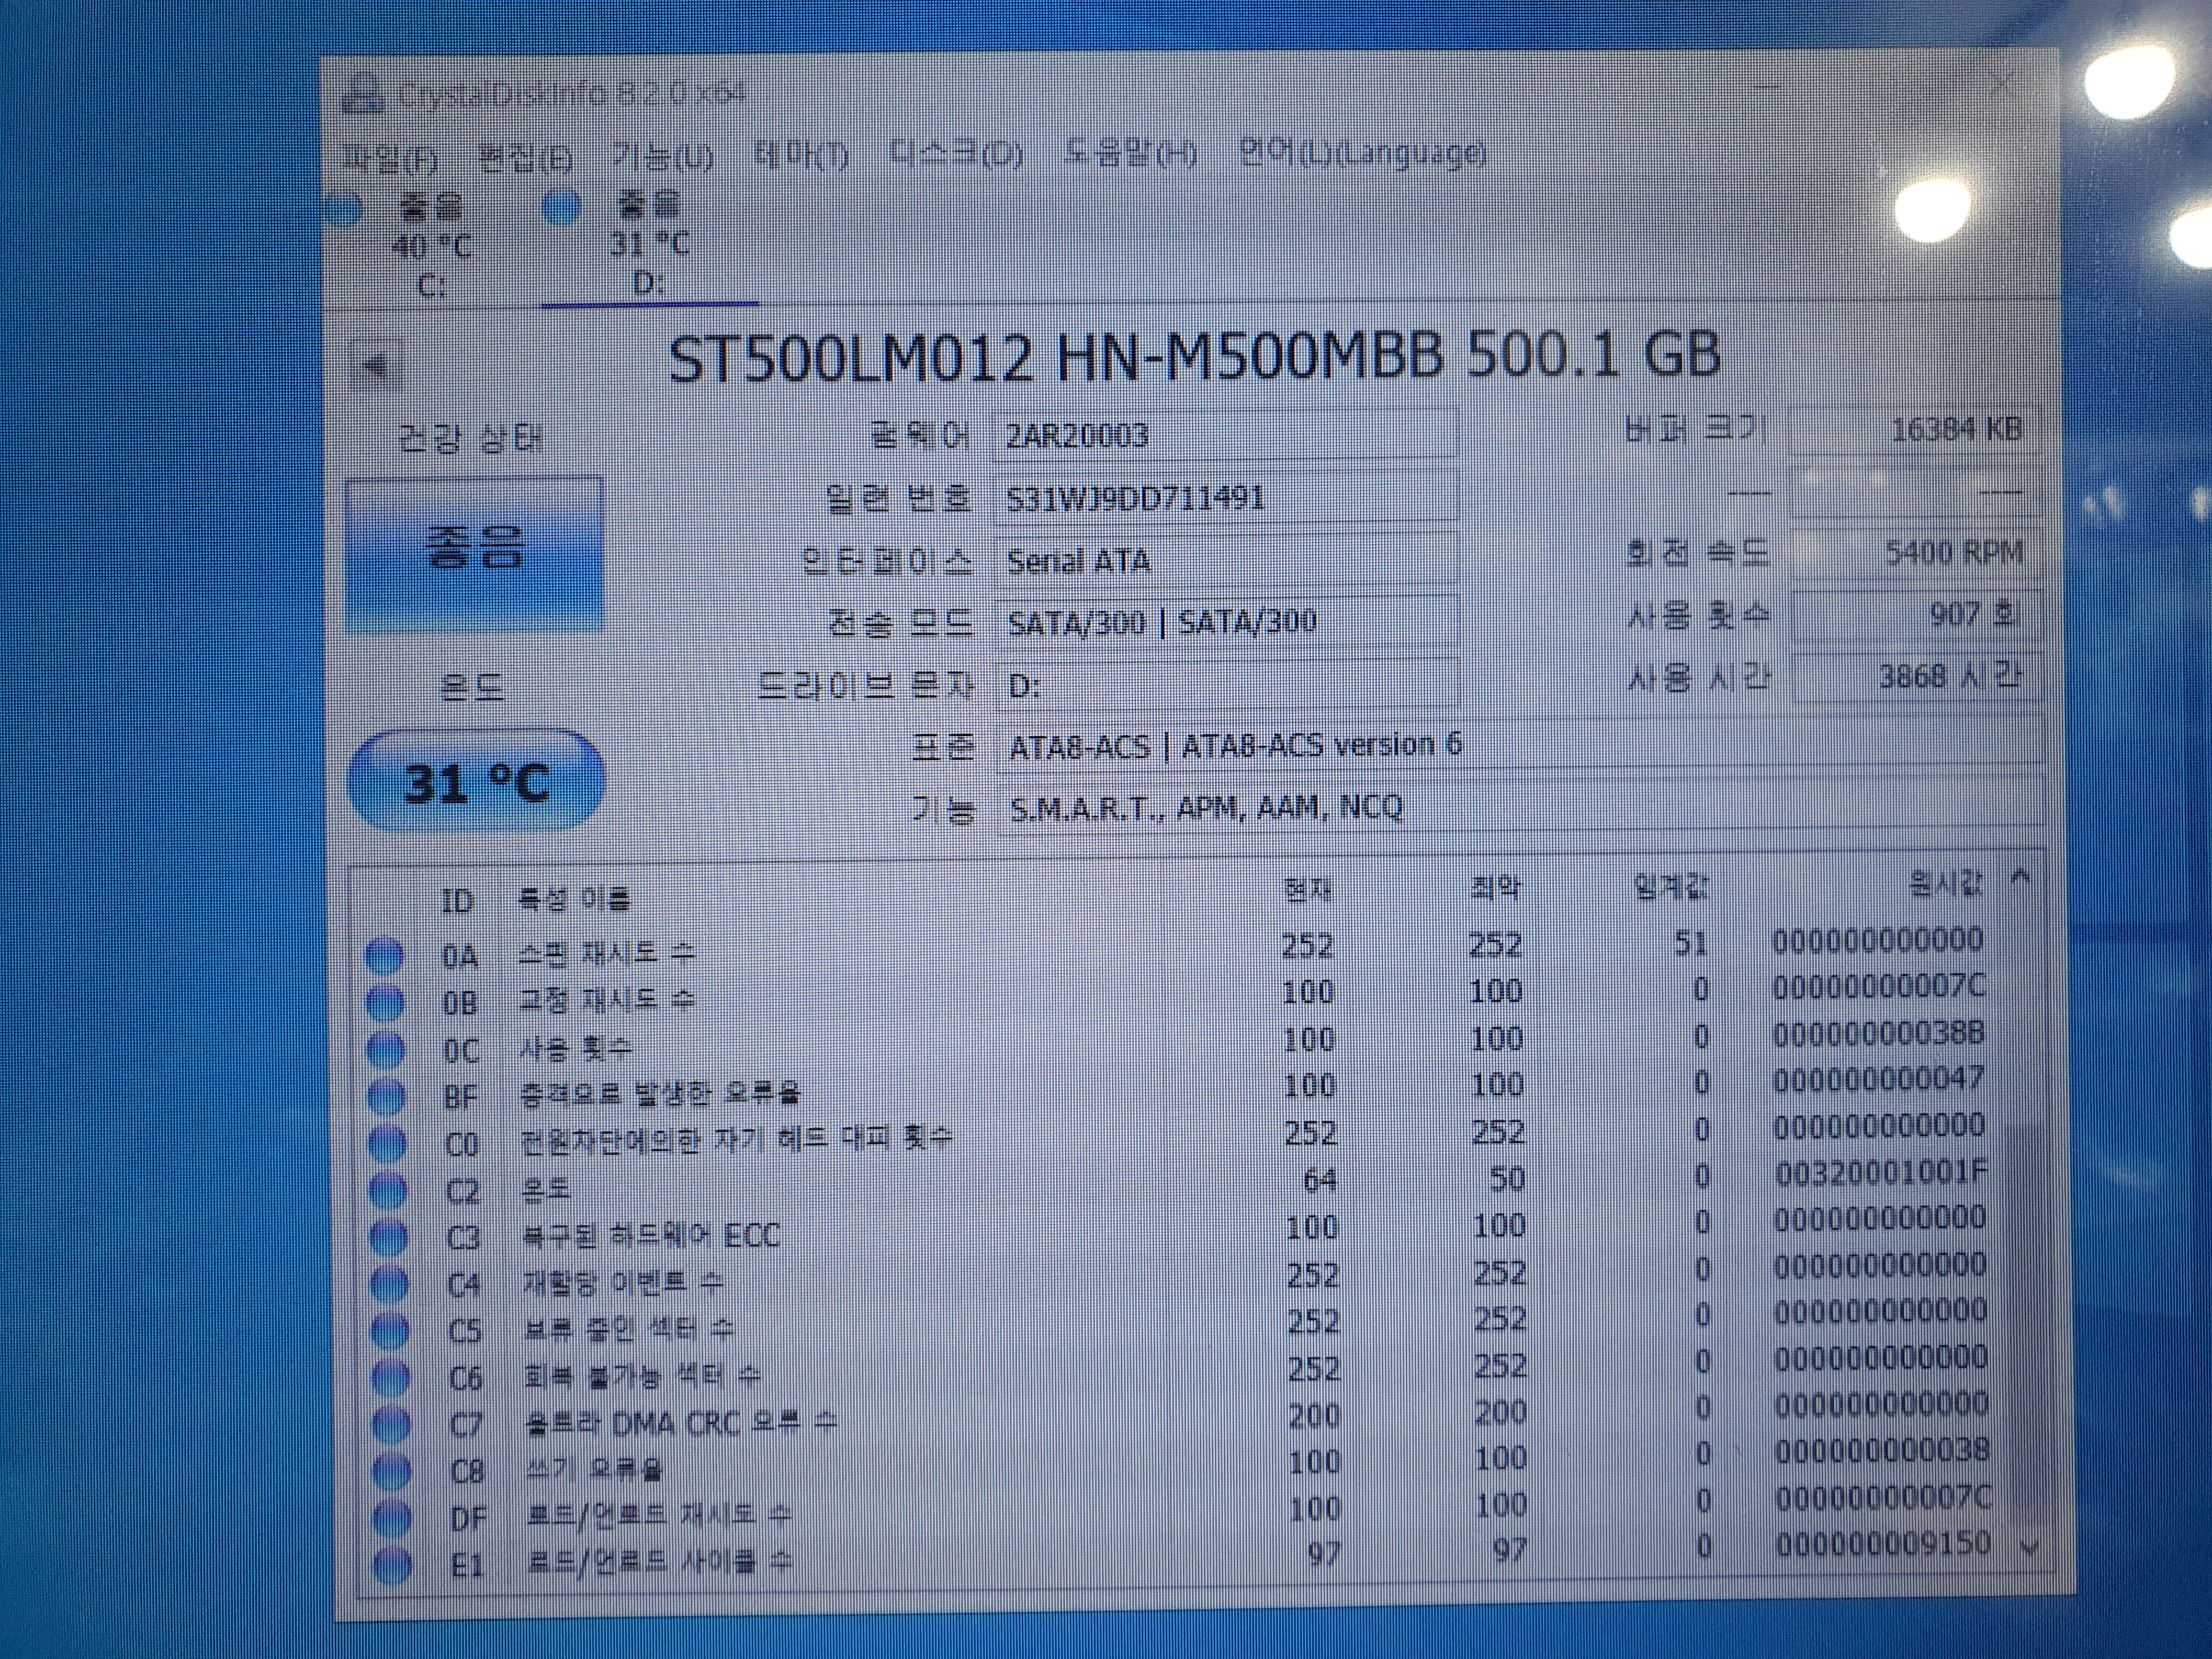The height and width of the screenshot is (1659, 2212).
Task: Close the CrystalDiskInfo window
Action: point(2003,82)
